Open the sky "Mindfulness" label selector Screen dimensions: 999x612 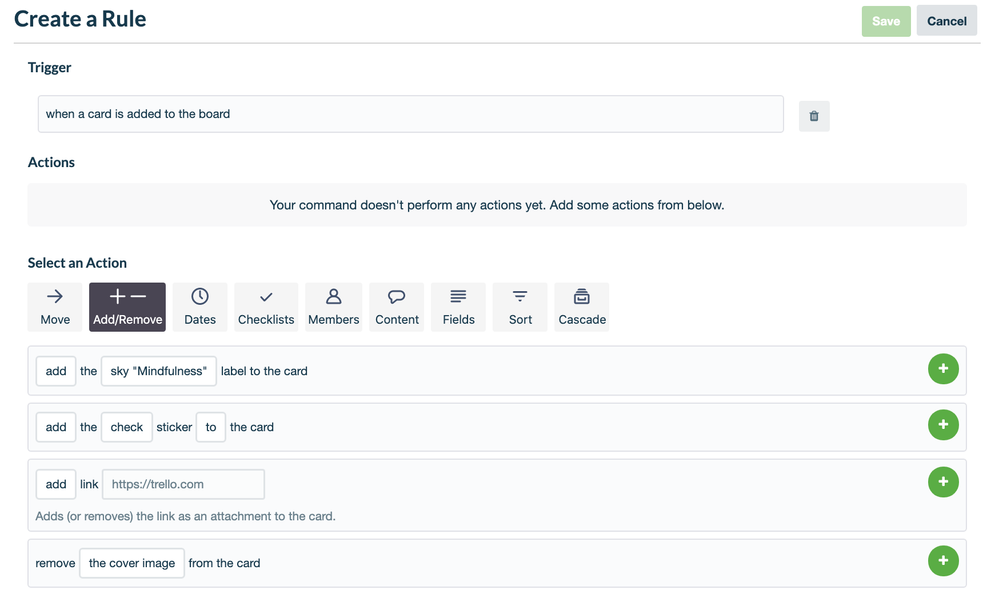[159, 371]
